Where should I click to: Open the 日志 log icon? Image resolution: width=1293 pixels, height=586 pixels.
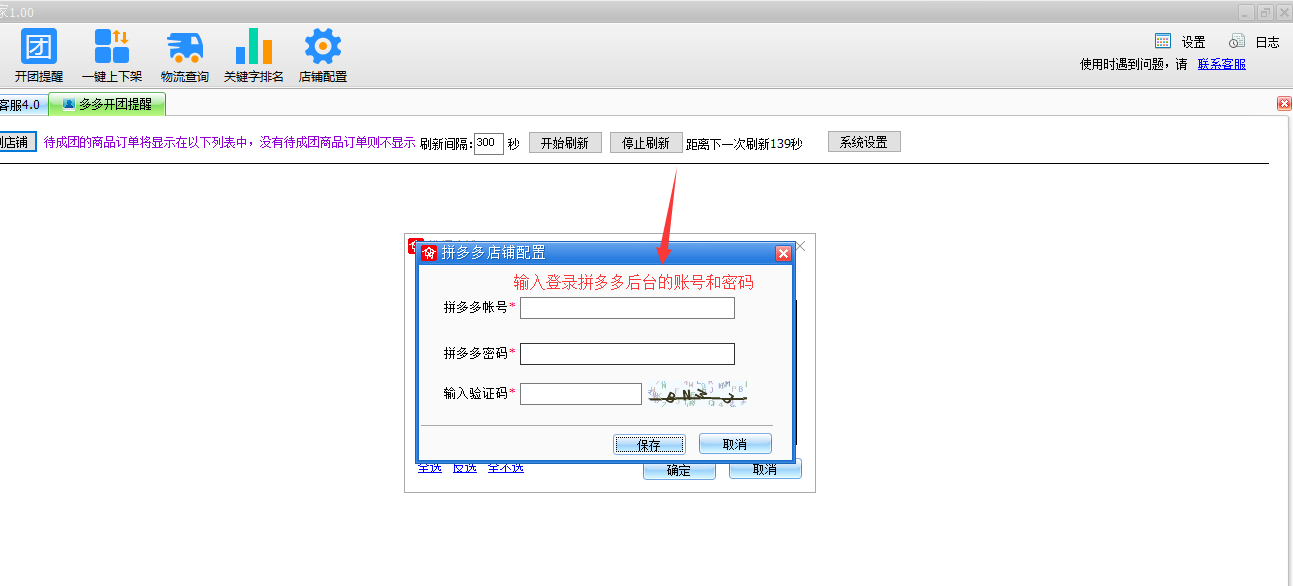tap(1237, 41)
